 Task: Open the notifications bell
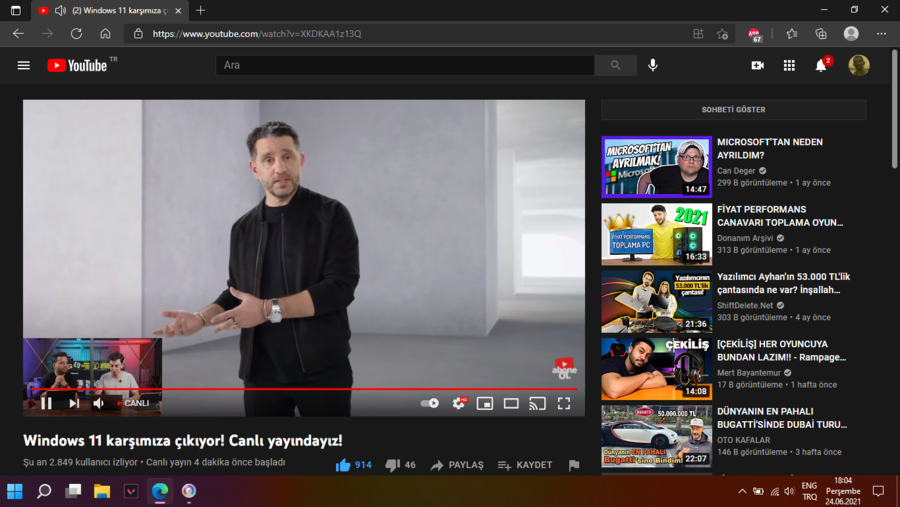tap(821, 65)
